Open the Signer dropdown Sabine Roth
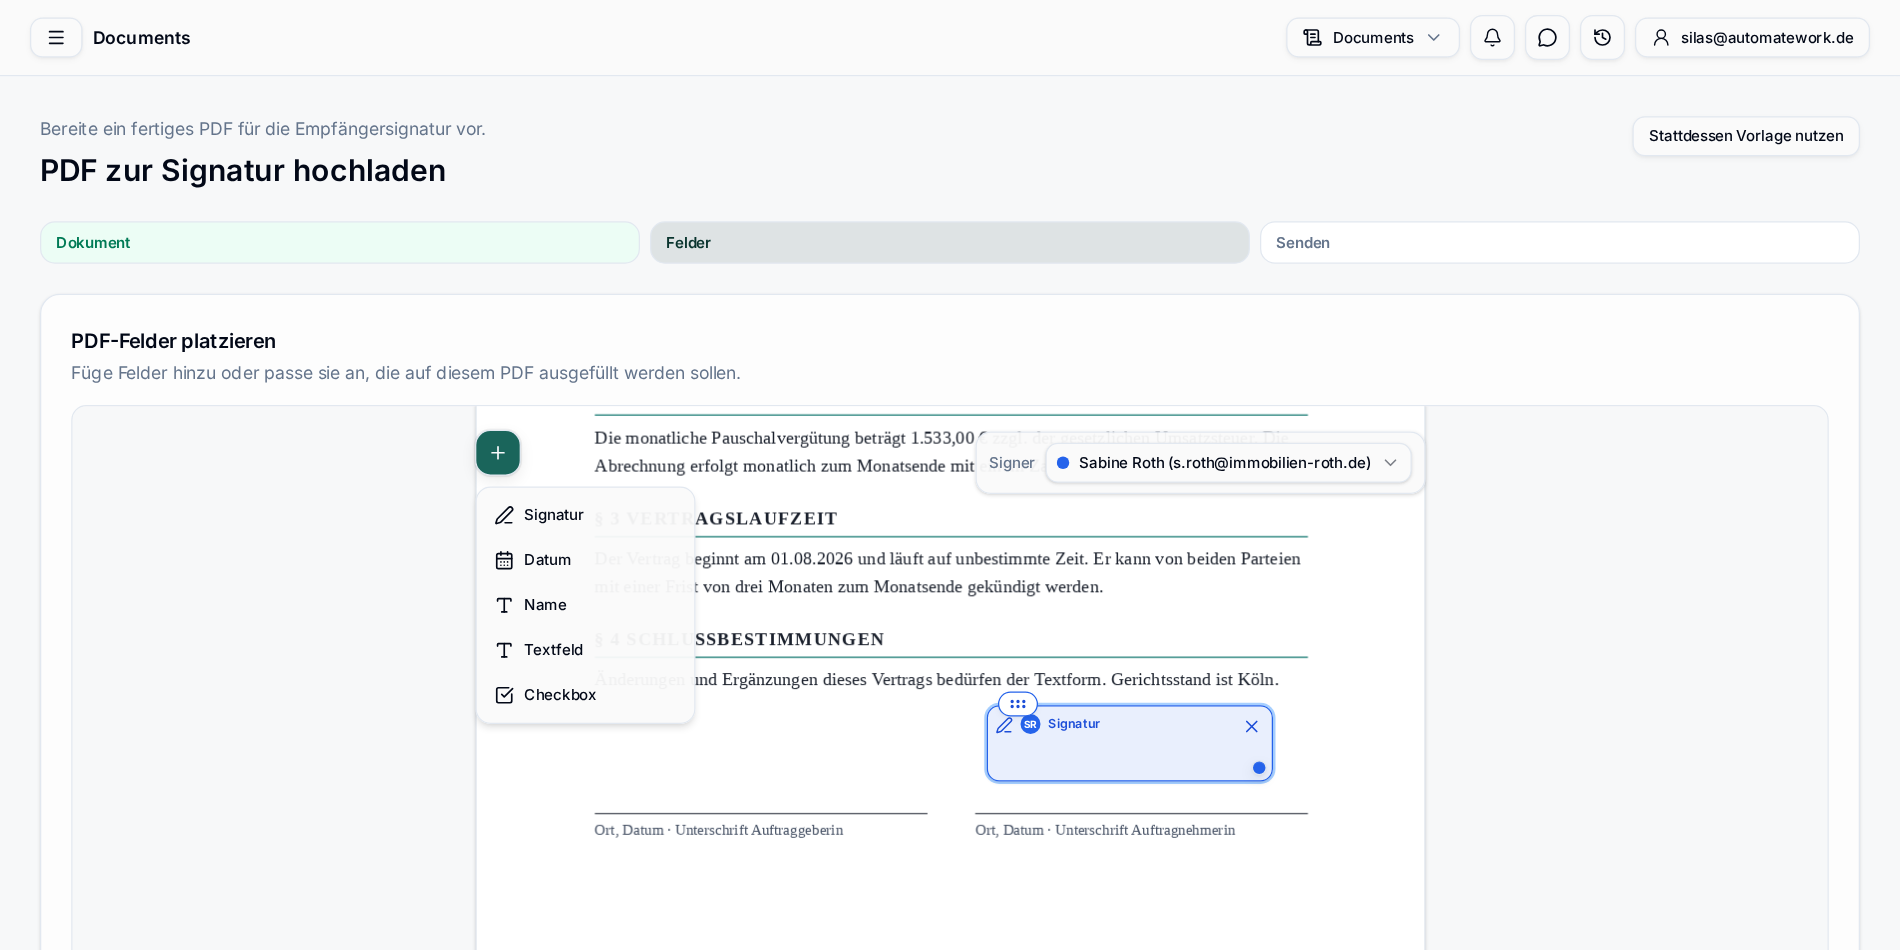The height and width of the screenshot is (950, 1900). (x=1228, y=463)
